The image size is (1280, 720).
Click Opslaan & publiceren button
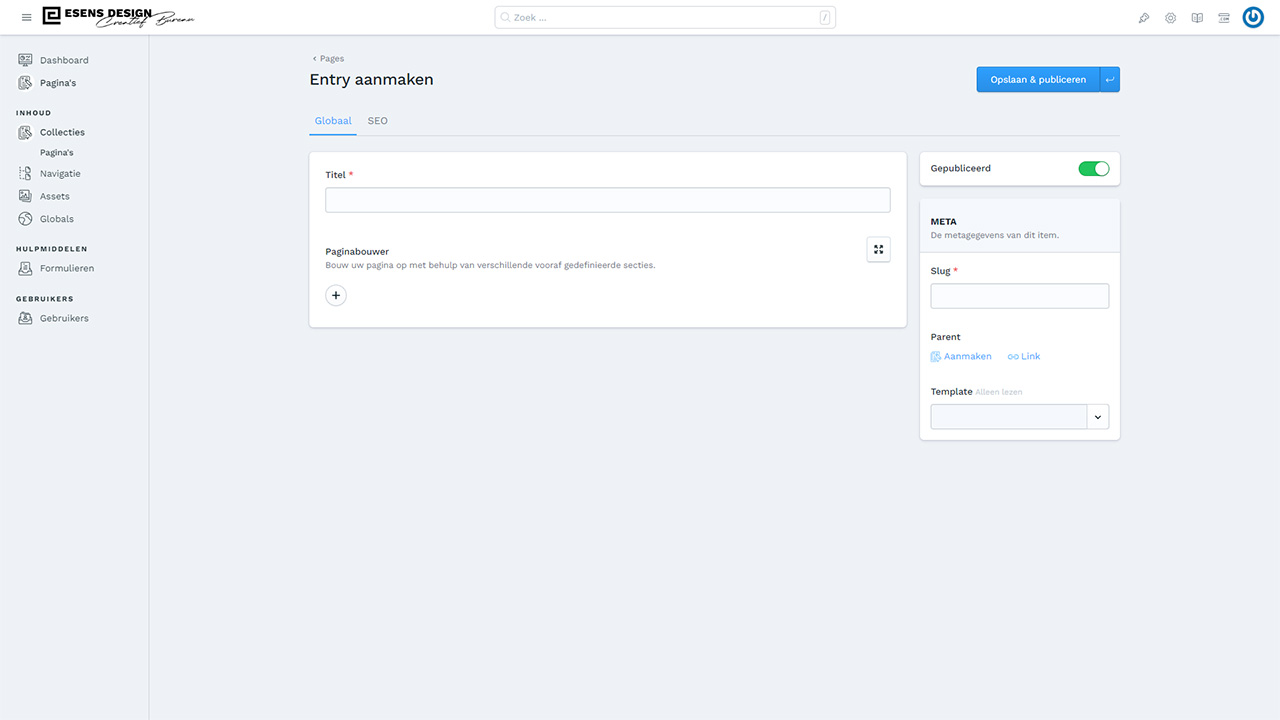tap(1037, 80)
